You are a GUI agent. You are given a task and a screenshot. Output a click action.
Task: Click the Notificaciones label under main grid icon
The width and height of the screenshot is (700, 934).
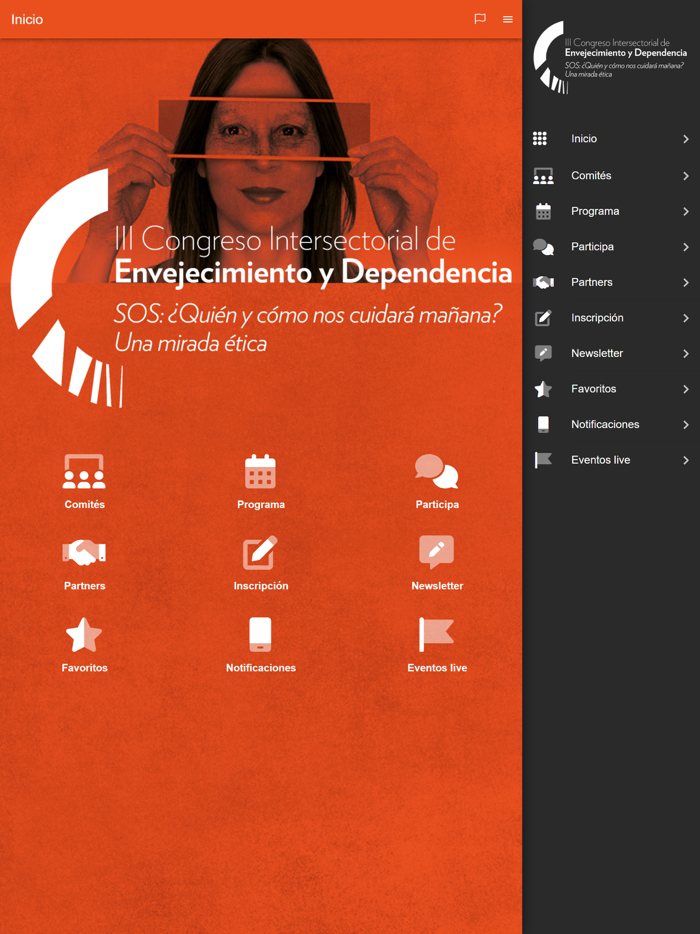[x=261, y=668]
